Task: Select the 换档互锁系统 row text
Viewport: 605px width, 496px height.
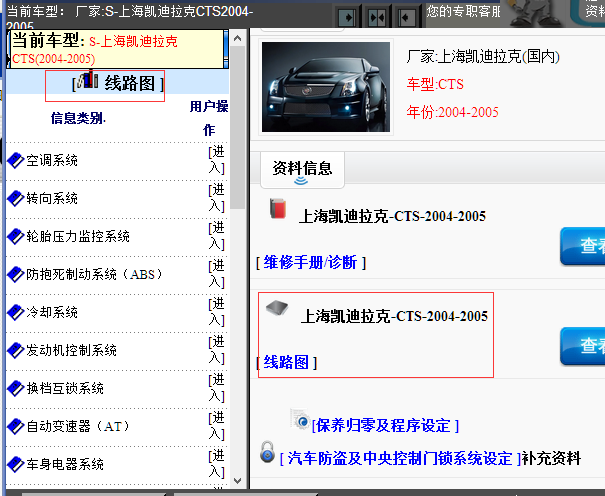Action: pos(65,388)
